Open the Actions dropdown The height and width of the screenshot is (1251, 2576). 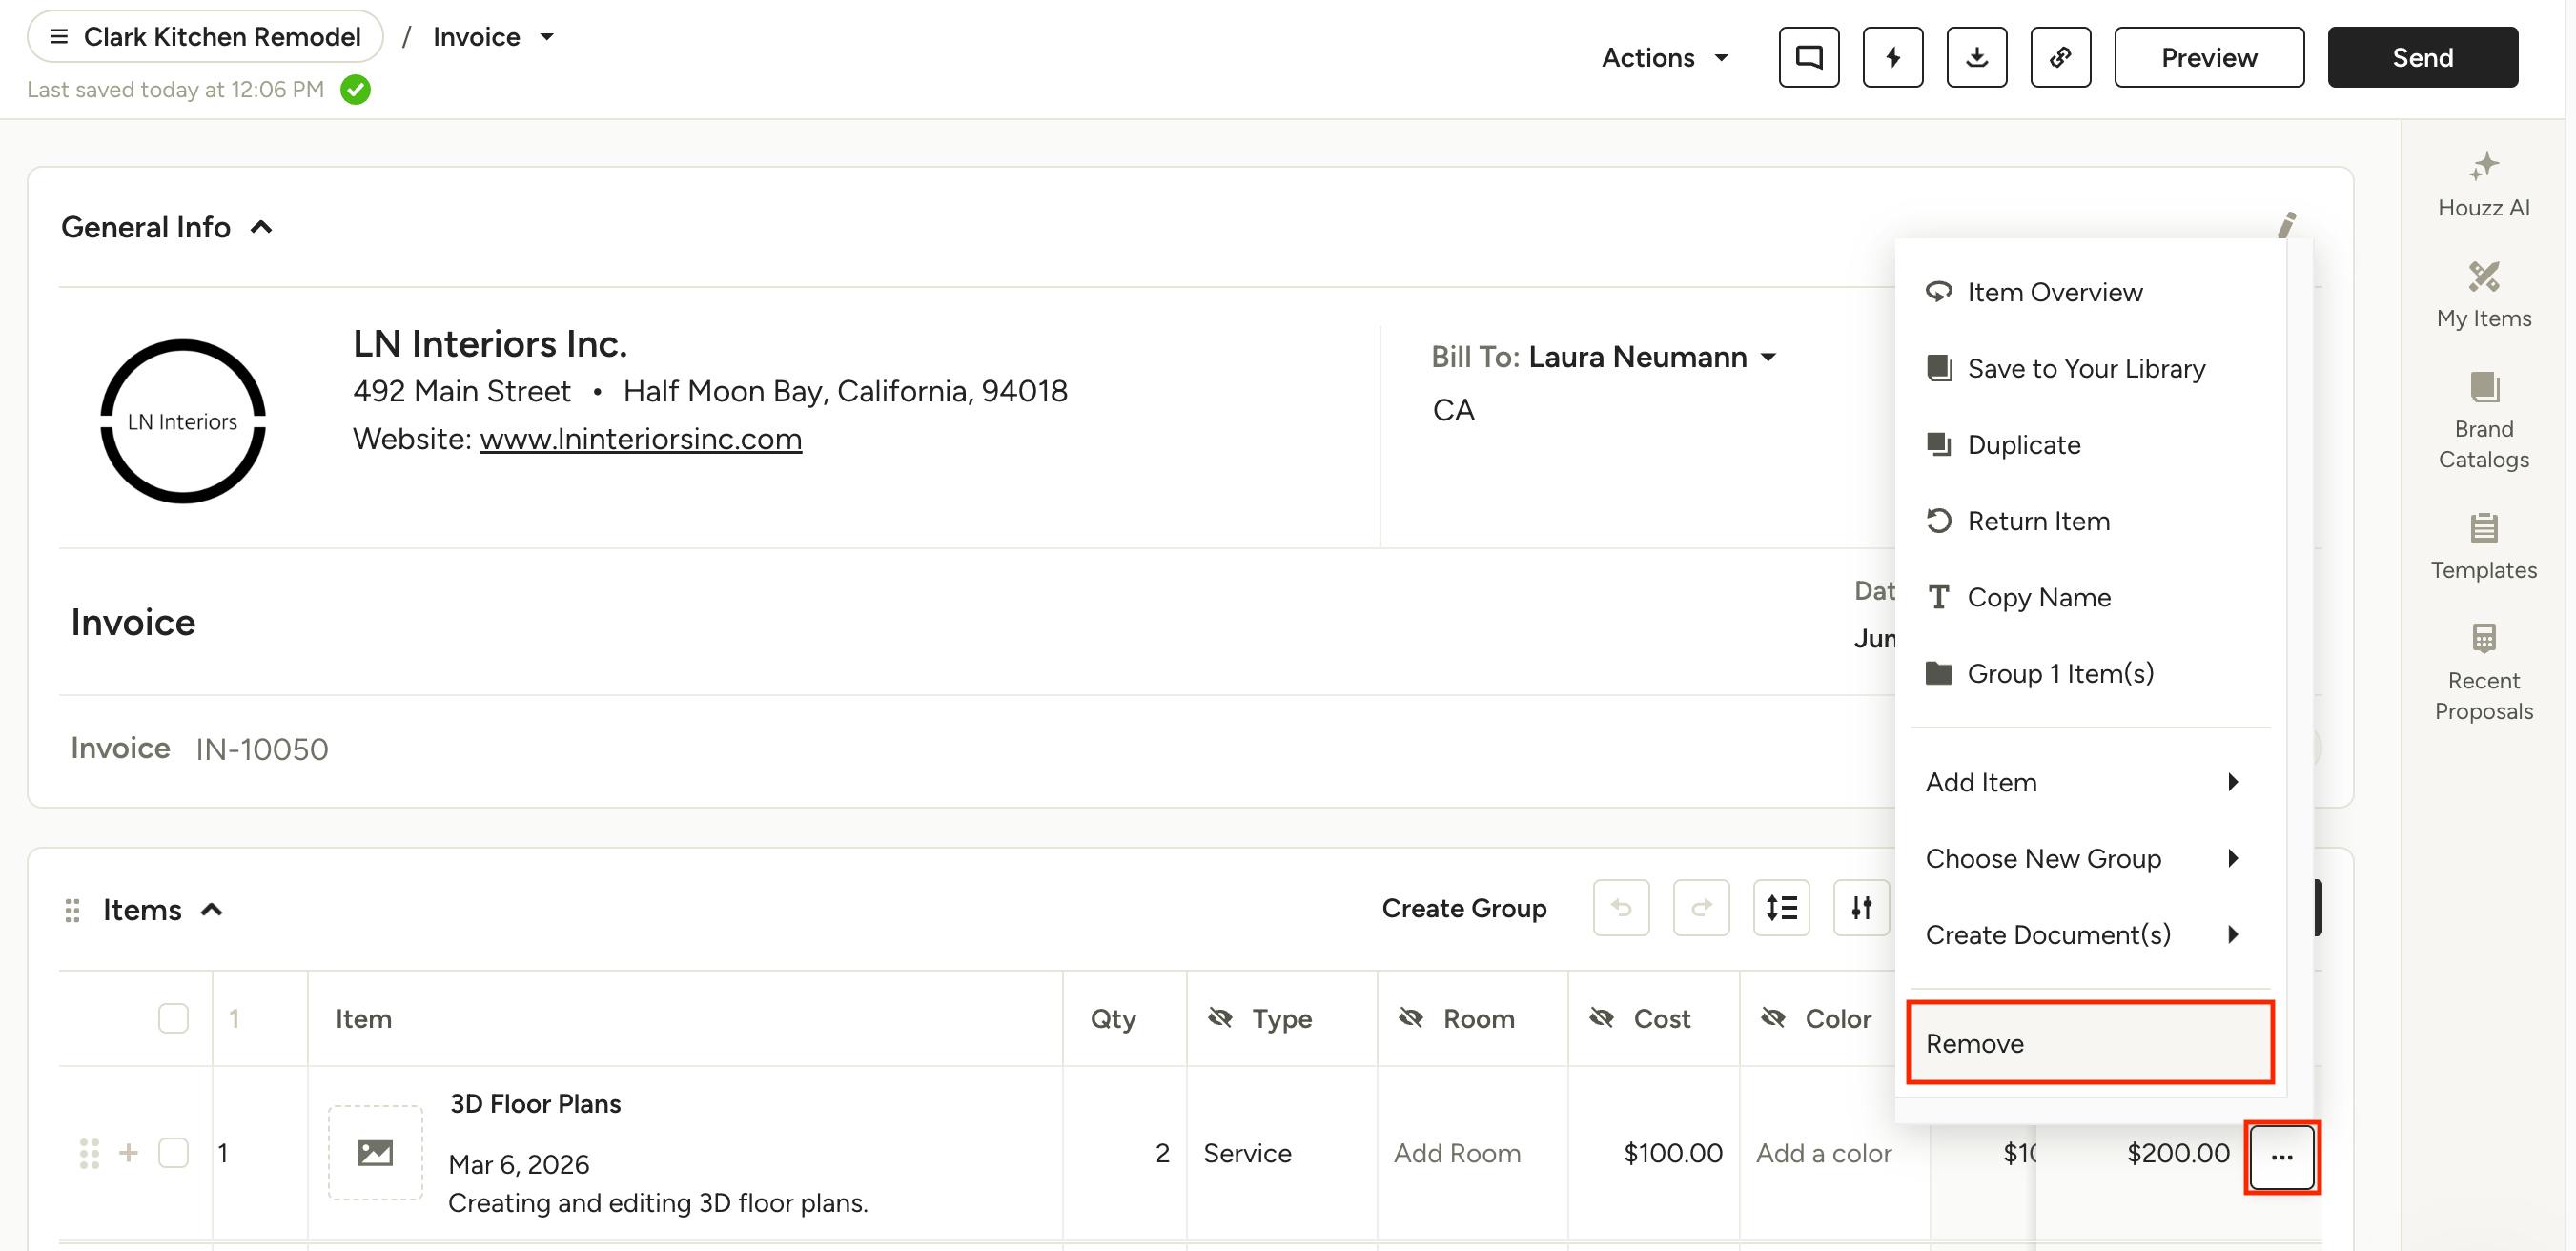point(1664,57)
